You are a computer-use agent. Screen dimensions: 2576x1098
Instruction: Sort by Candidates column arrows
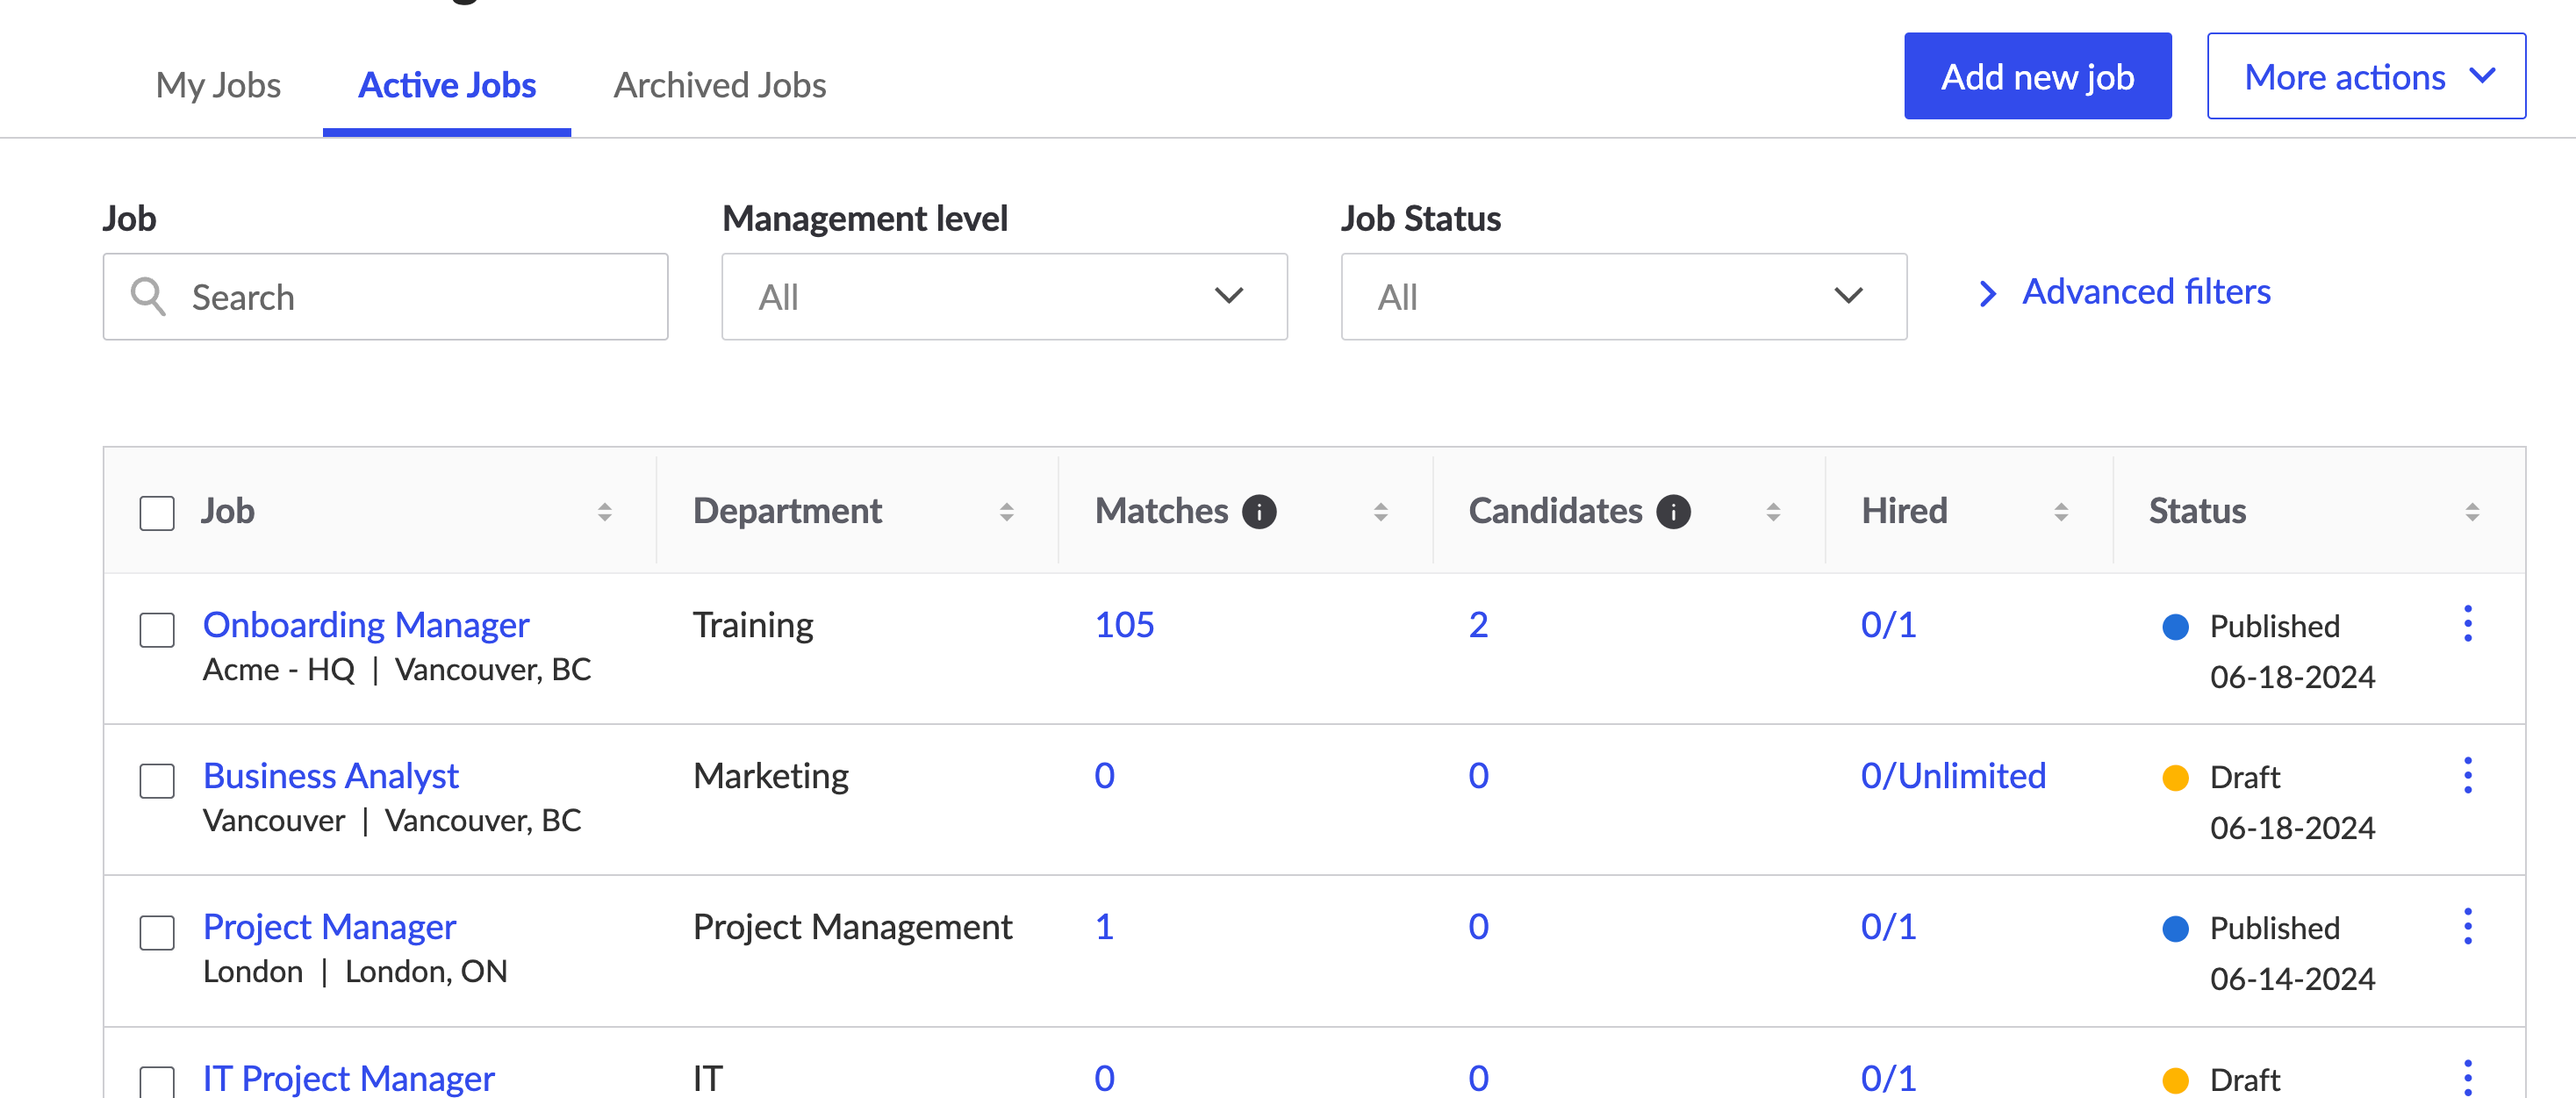click(1773, 512)
